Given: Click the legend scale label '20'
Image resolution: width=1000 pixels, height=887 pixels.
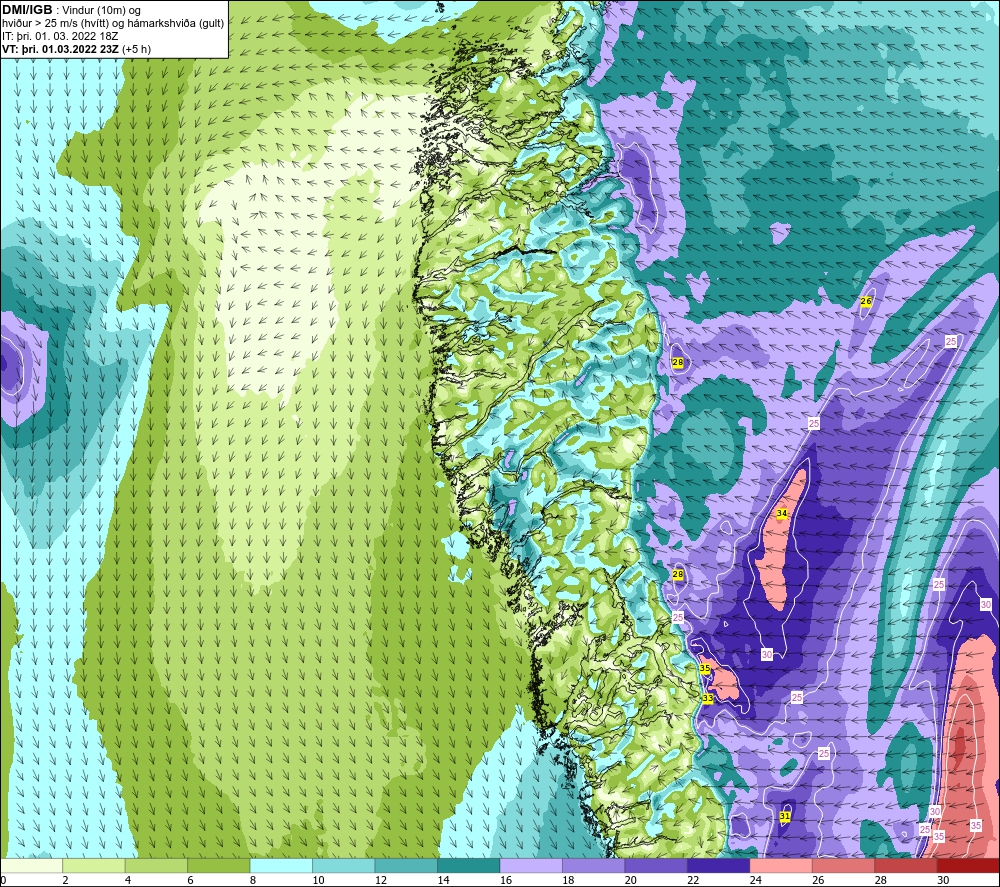Looking at the screenshot, I should pyautogui.click(x=631, y=880).
